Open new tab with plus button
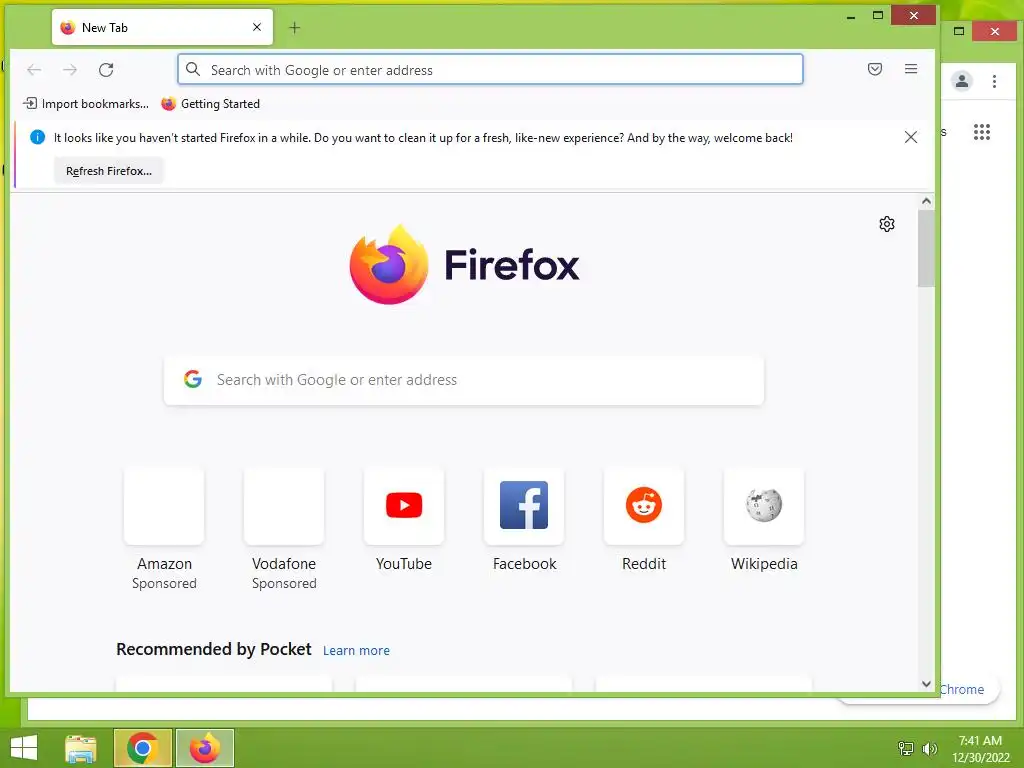This screenshot has width=1024, height=768. pyautogui.click(x=295, y=27)
